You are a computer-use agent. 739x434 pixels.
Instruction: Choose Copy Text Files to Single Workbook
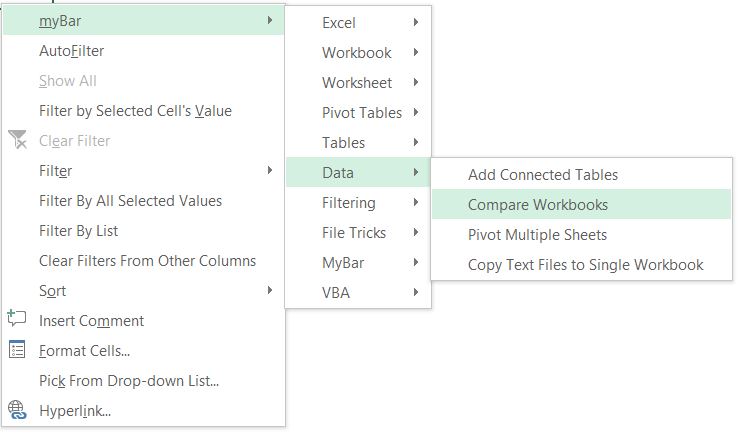pos(582,265)
